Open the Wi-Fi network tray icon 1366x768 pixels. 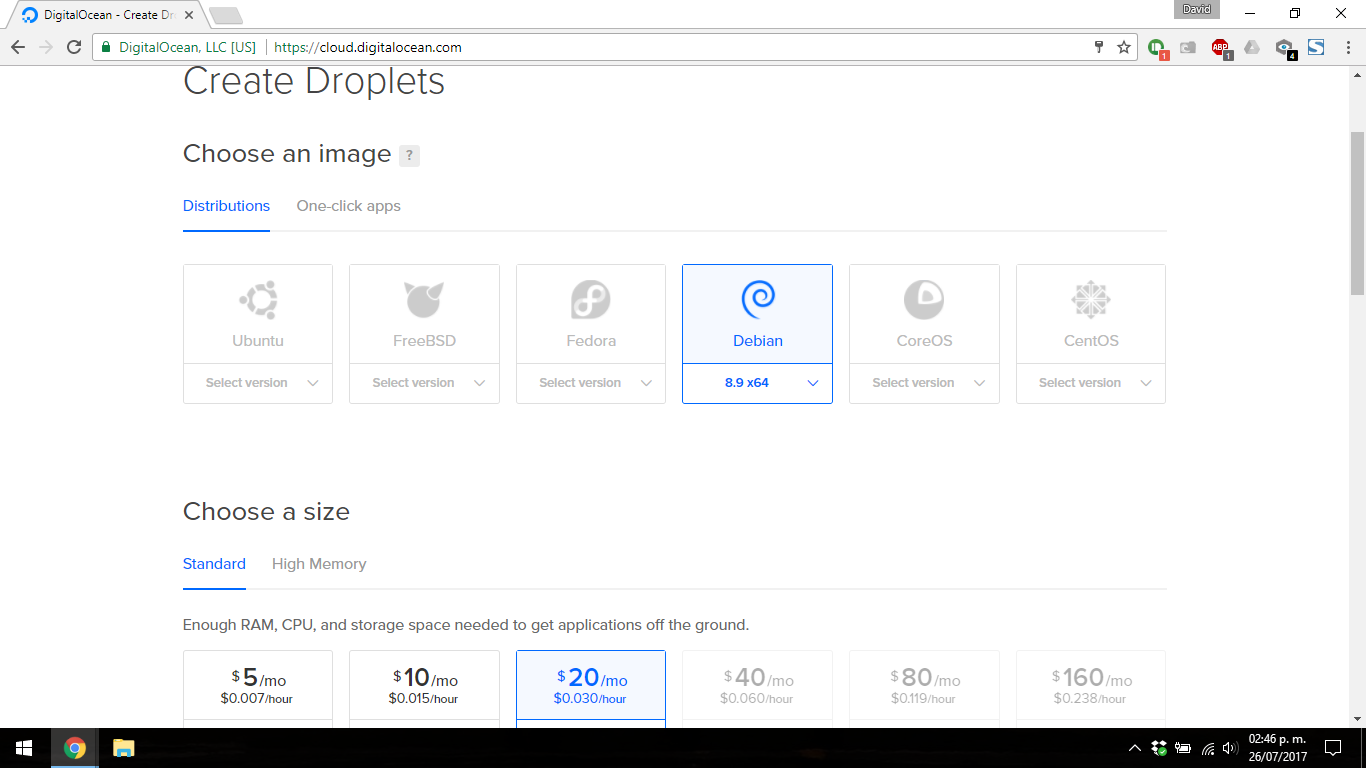(1208, 748)
